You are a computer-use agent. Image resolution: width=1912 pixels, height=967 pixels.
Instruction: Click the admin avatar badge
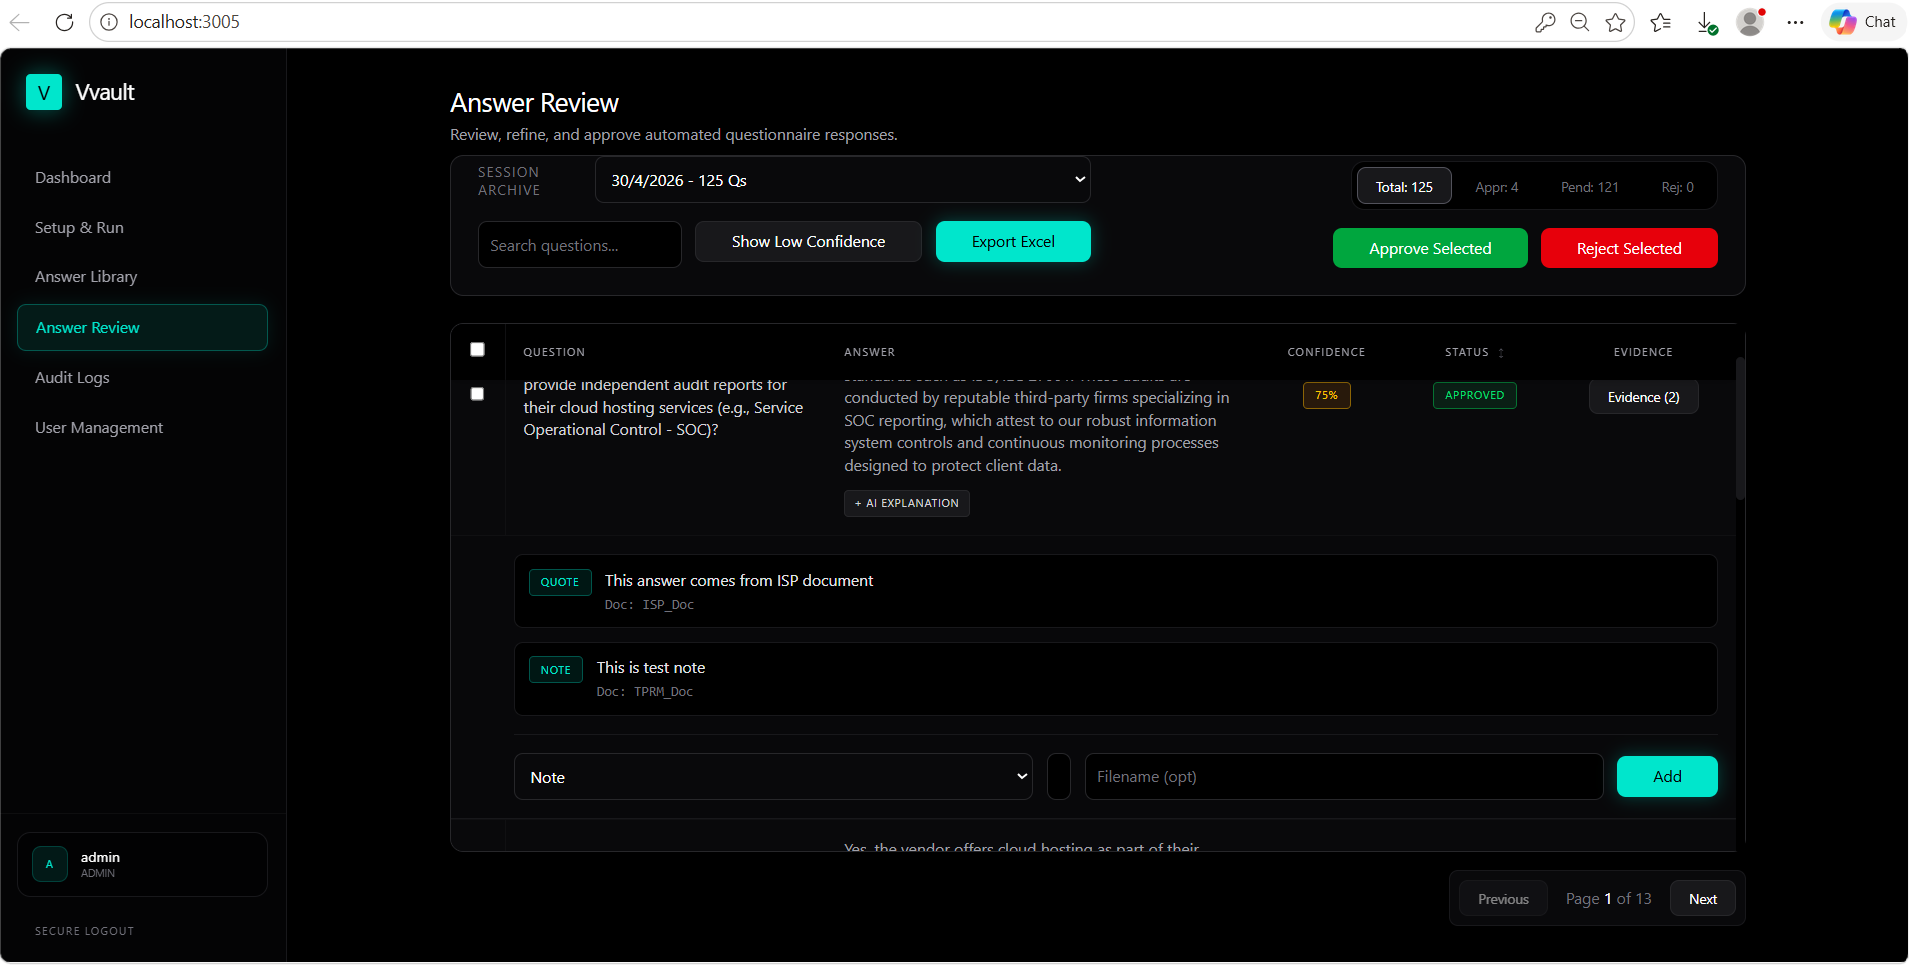click(50, 864)
